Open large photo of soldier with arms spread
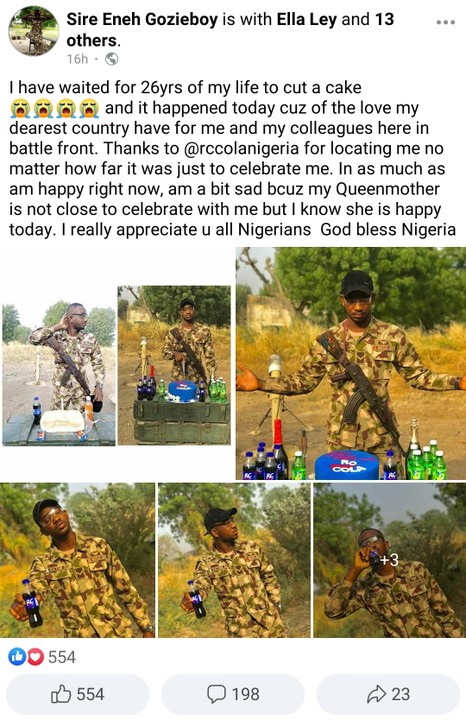The image size is (466, 720). click(x=351, y=363)
